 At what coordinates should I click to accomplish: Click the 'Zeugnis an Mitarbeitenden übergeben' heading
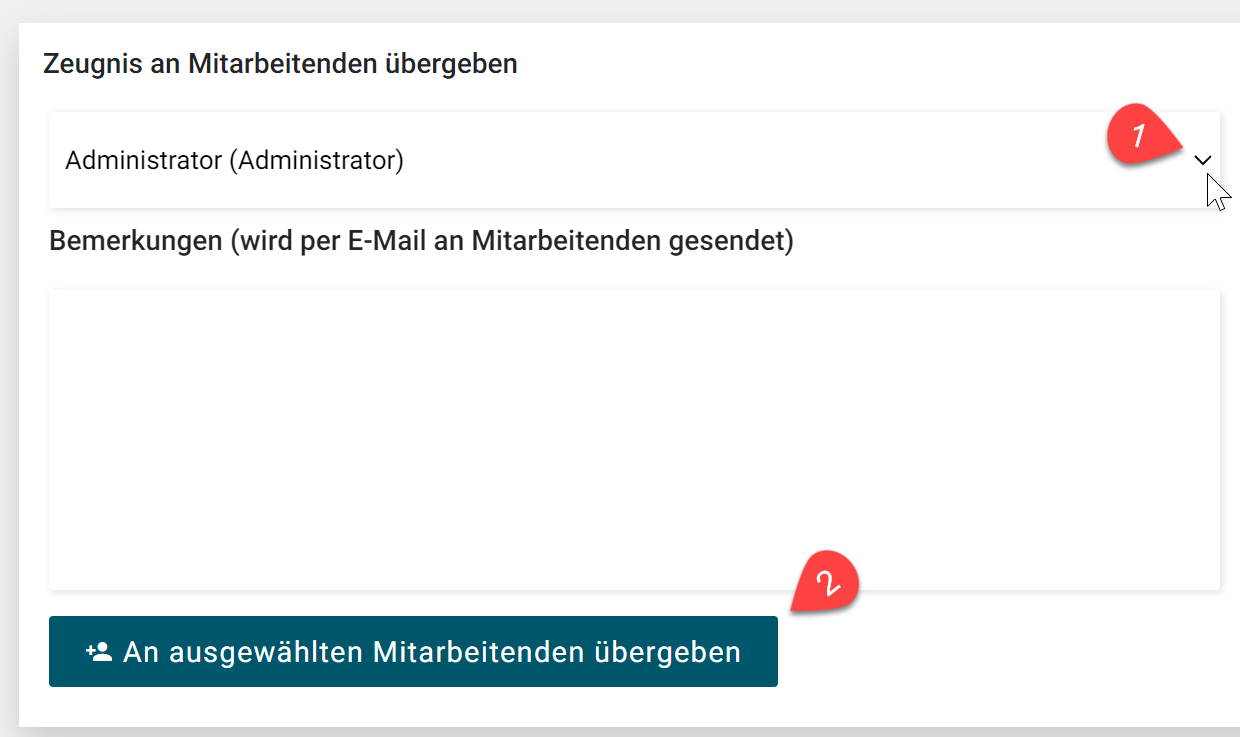click(280, 64)
